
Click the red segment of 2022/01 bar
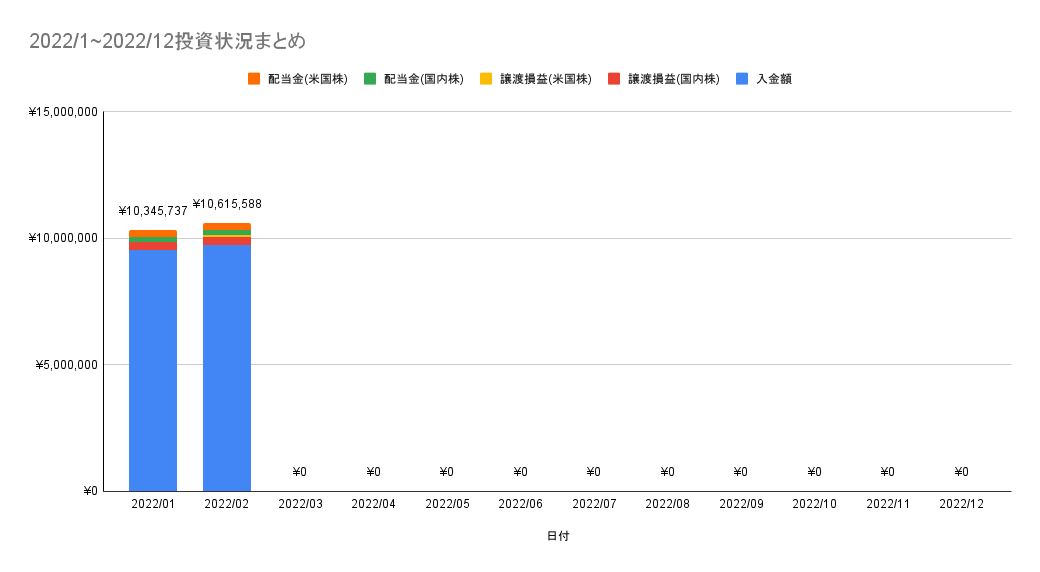pyautogui.click(x=153, y=246)
